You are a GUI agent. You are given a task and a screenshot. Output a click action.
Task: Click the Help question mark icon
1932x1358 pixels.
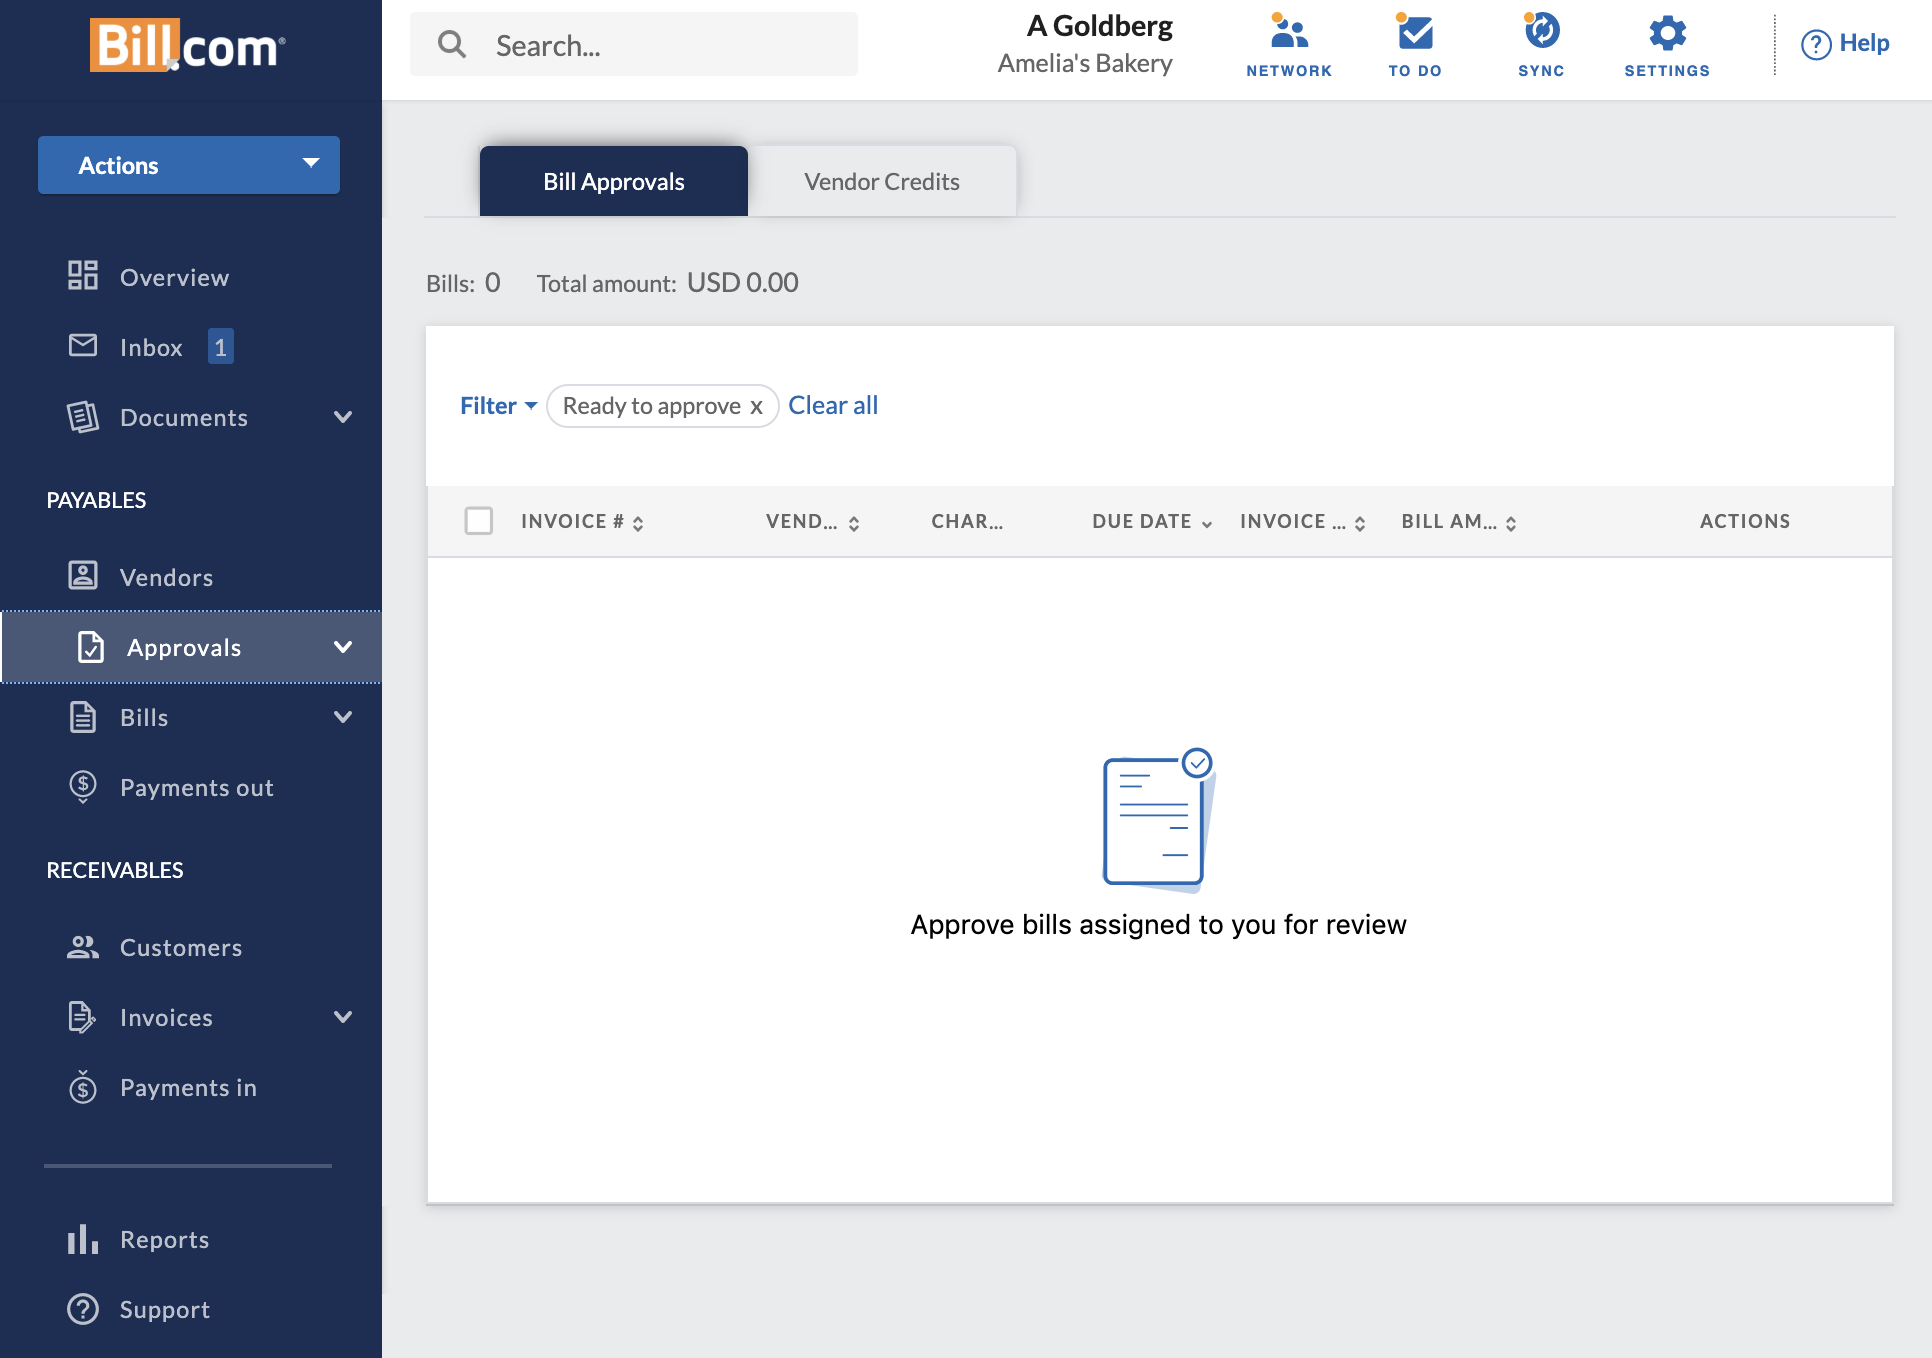point(1816,44)
